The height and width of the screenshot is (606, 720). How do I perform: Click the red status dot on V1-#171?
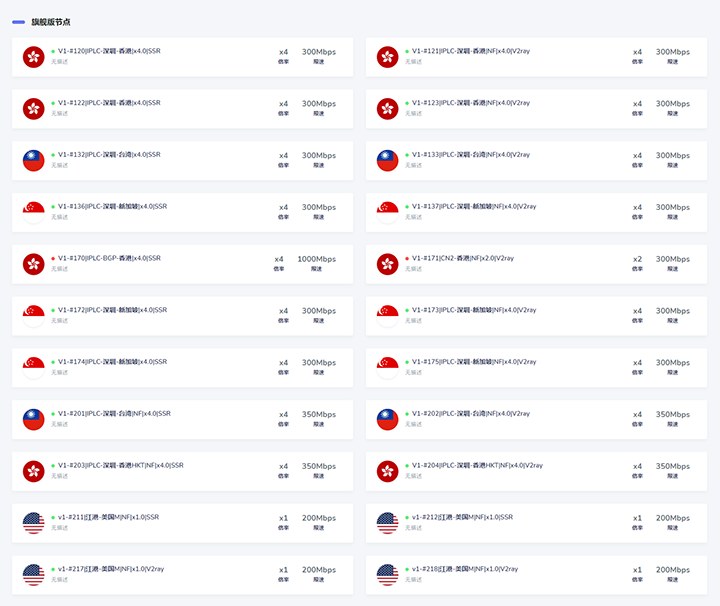click(x=407, y=258)
